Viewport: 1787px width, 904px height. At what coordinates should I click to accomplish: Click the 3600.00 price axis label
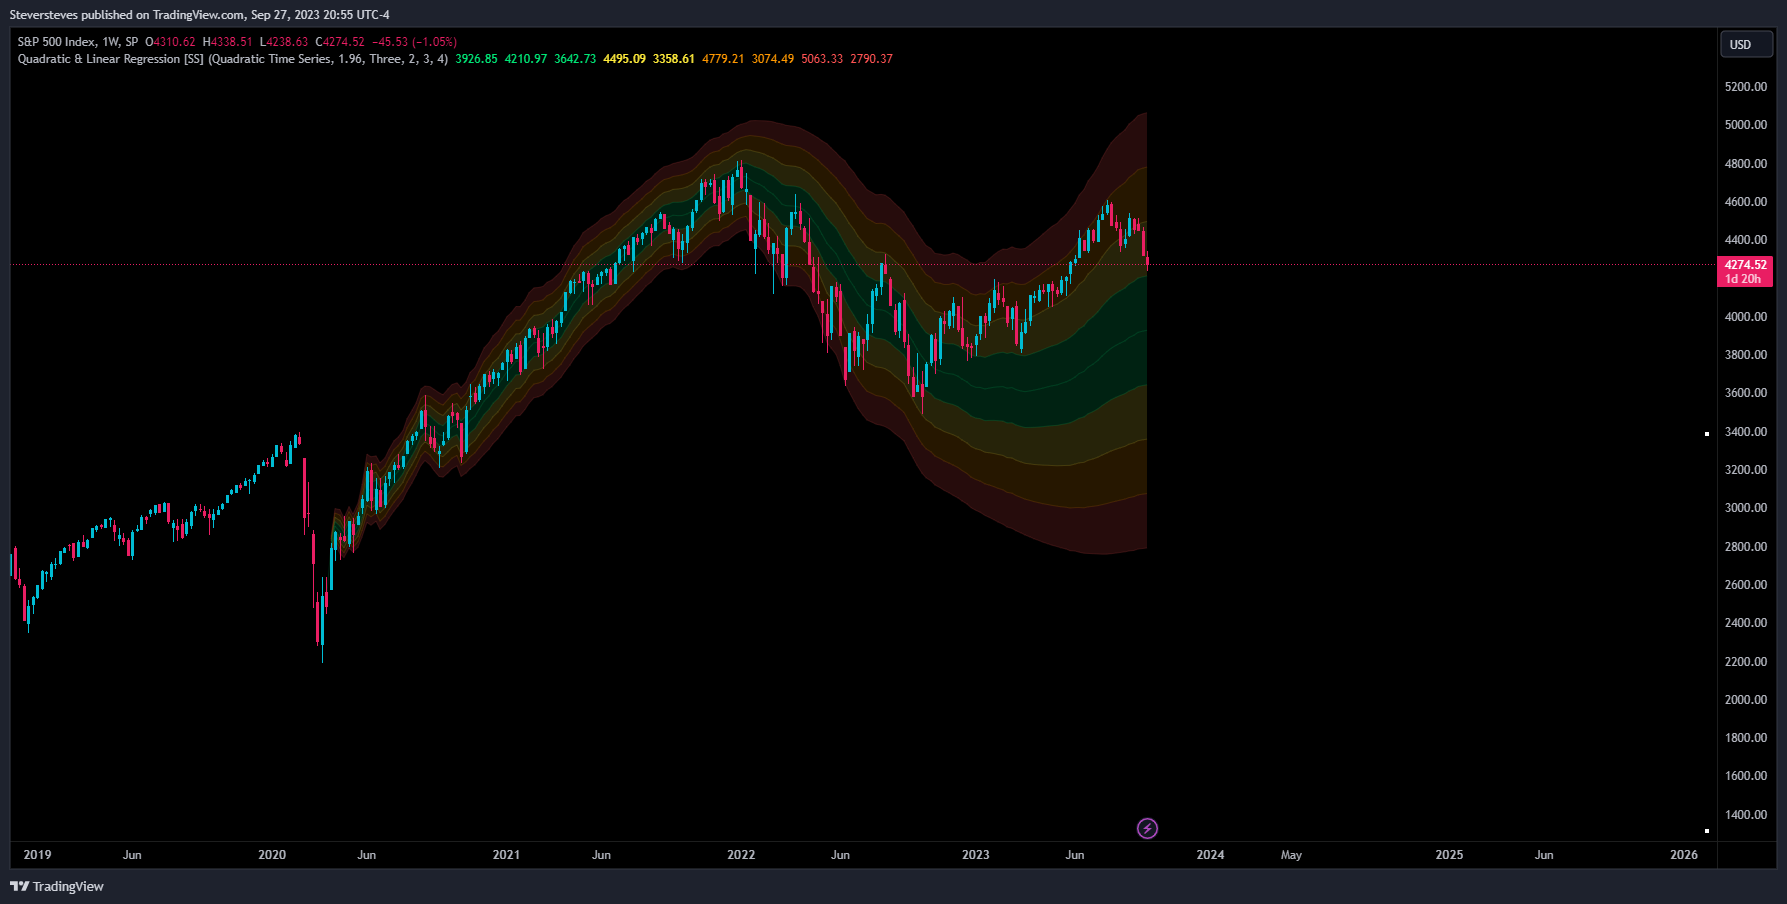(x=1746, y=393)
